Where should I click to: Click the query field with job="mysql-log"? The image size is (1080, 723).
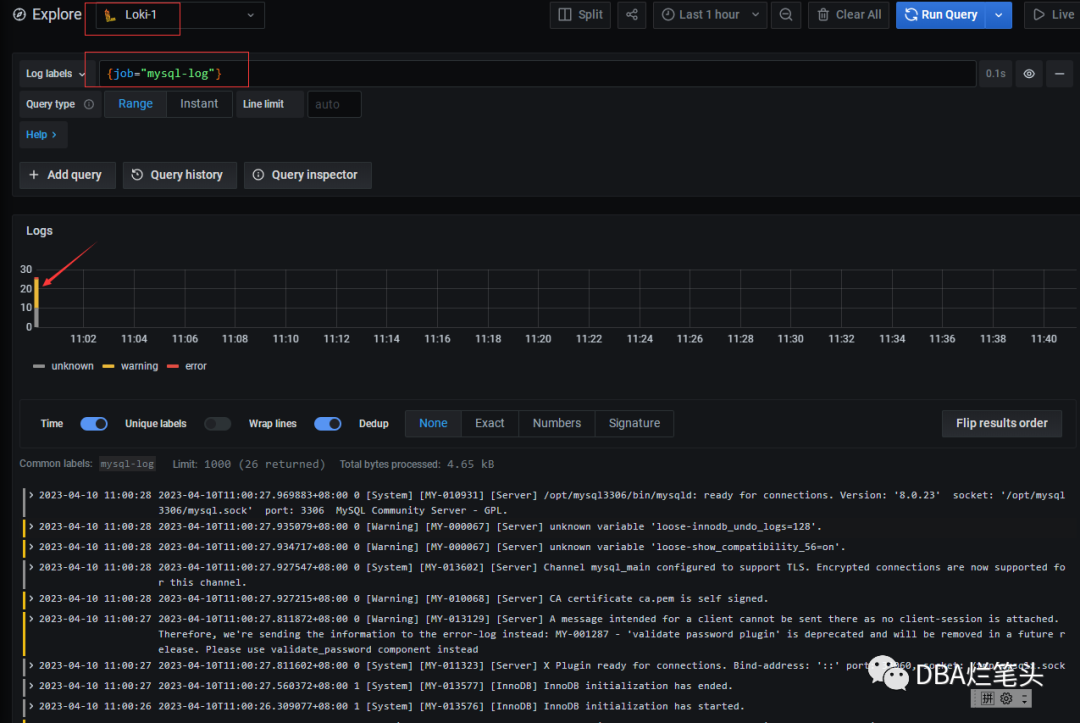point(537,74)
